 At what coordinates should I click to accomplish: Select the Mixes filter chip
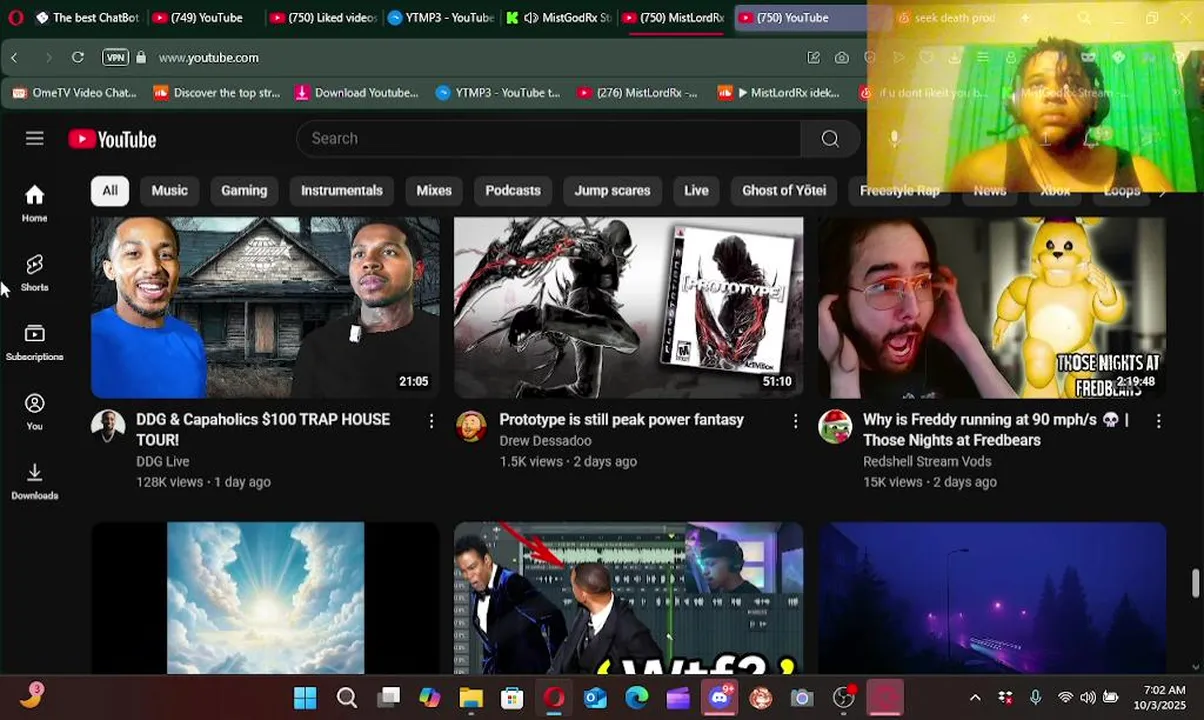click(x=434, y=190)
